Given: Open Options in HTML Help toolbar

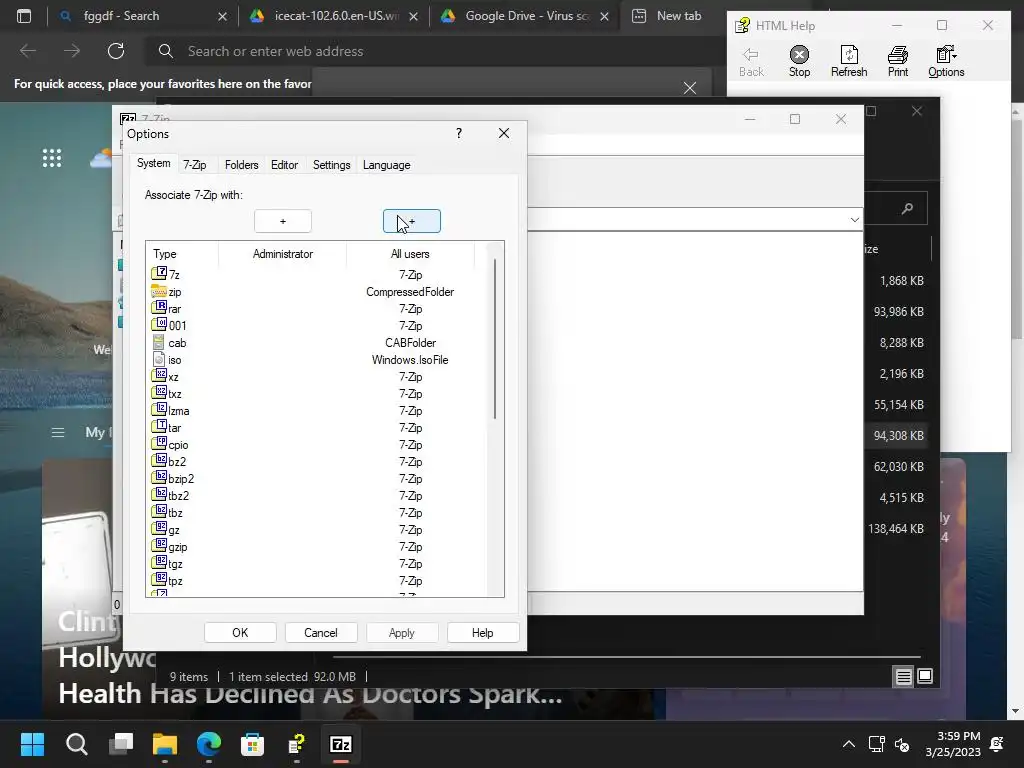Looking at the screenshot, I should click(x=946, y=61).
